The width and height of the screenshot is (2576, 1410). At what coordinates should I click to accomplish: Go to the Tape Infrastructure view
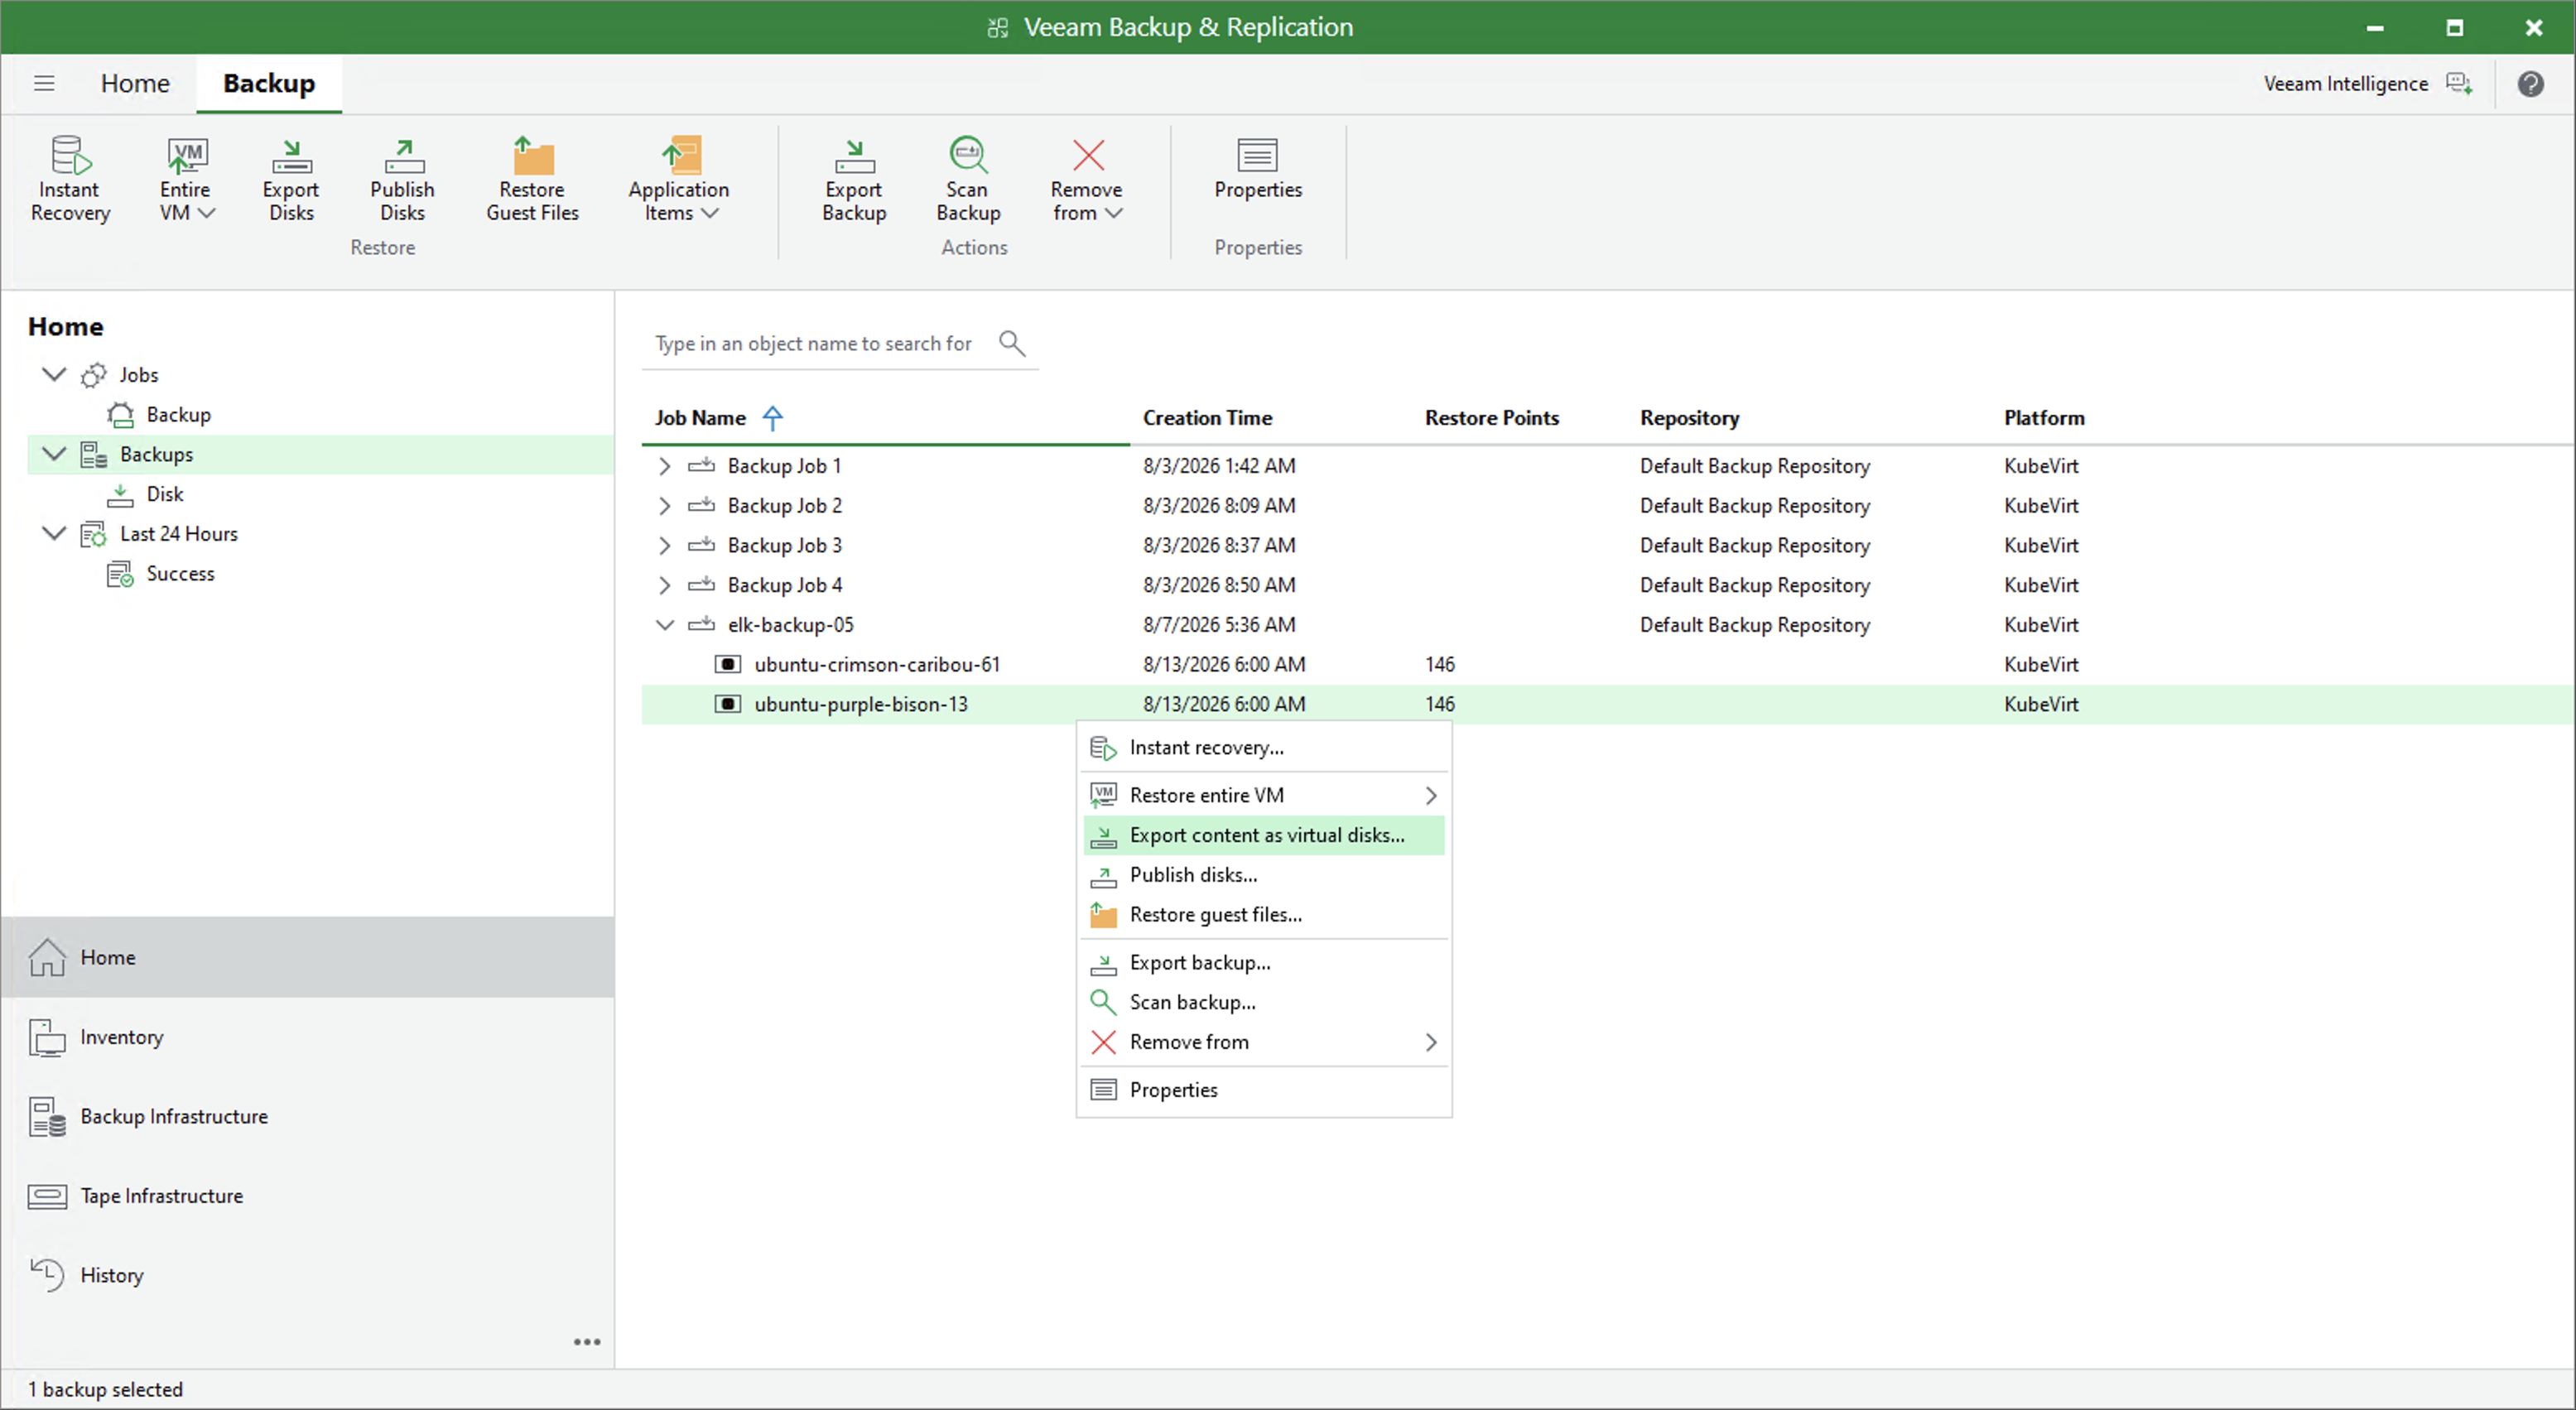[308, 1196]
